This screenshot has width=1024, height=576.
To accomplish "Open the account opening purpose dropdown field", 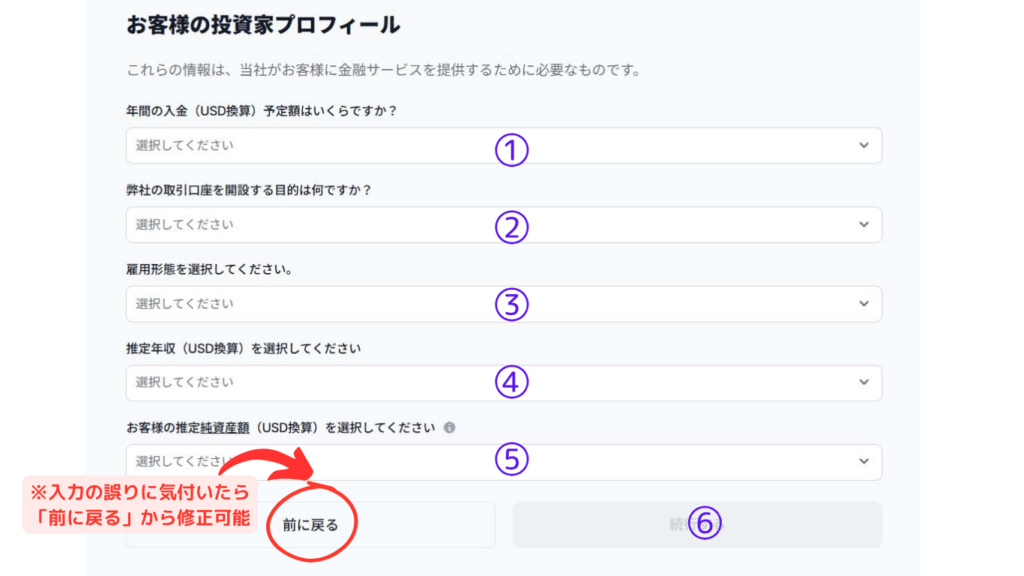I will (x=400, y=225).
